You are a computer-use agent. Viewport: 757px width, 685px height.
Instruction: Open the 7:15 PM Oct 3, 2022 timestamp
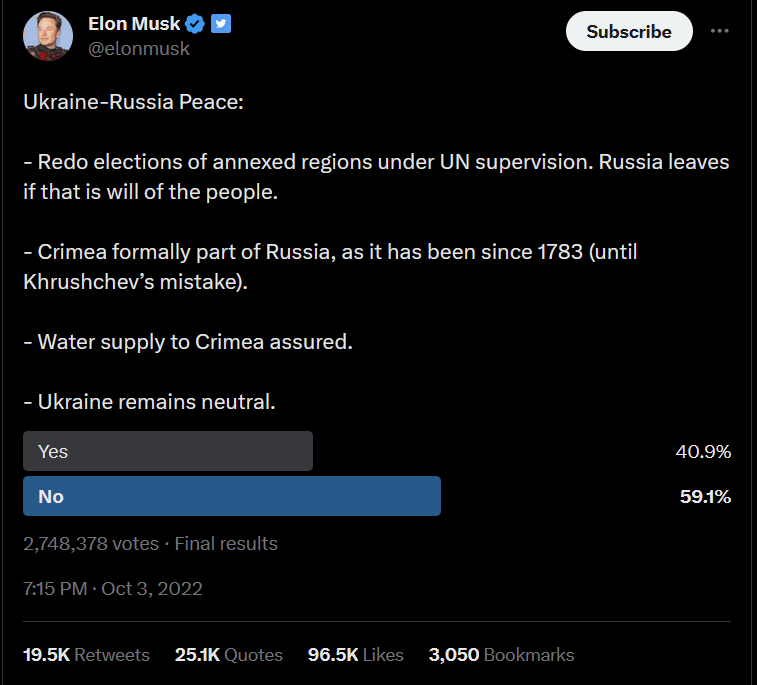pyautogui.click(x=113, y=588)
